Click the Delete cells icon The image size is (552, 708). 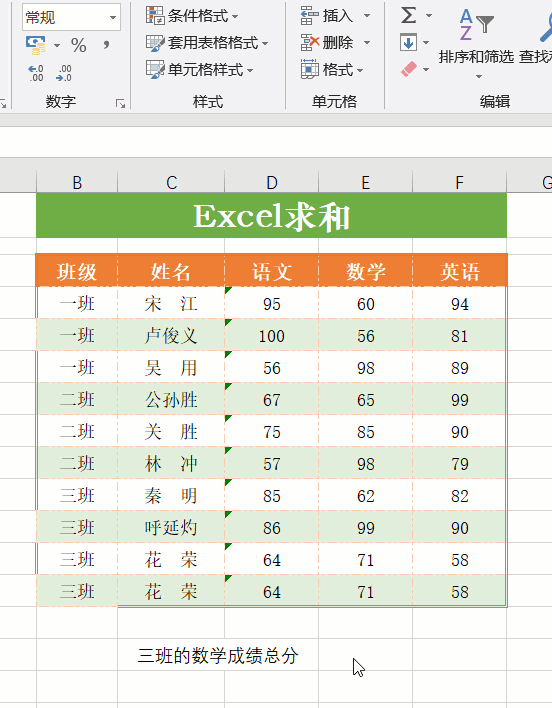tap(310, 43)
